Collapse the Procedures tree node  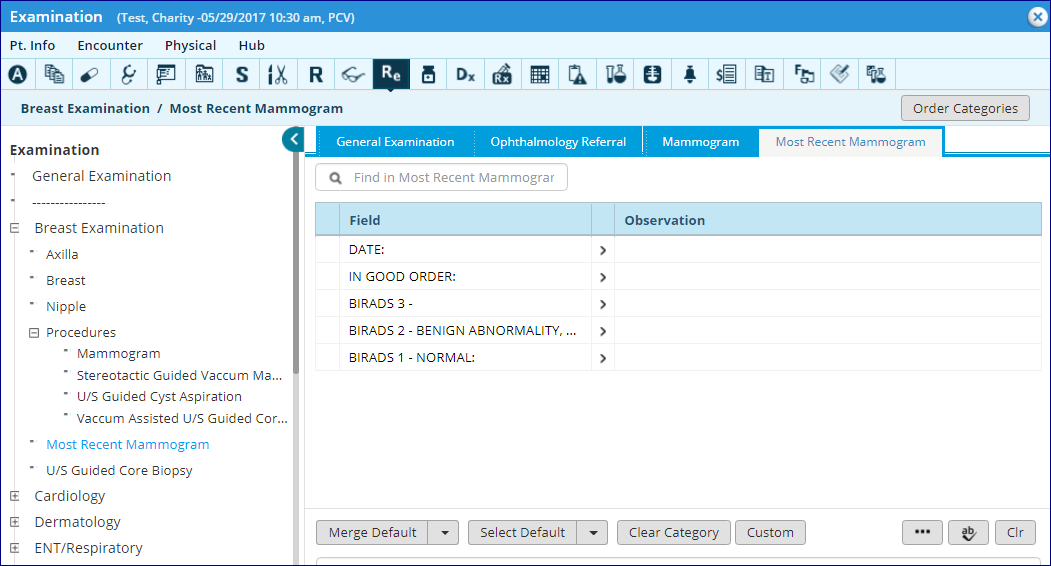click(x=34, y=333)
